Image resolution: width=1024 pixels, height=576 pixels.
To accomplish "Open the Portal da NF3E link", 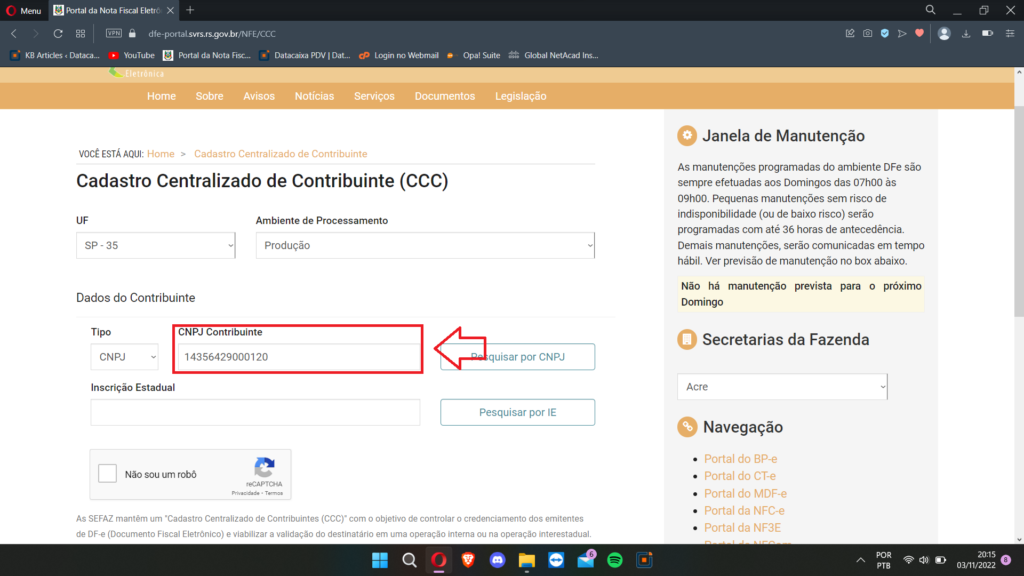I will click(743, 528).
